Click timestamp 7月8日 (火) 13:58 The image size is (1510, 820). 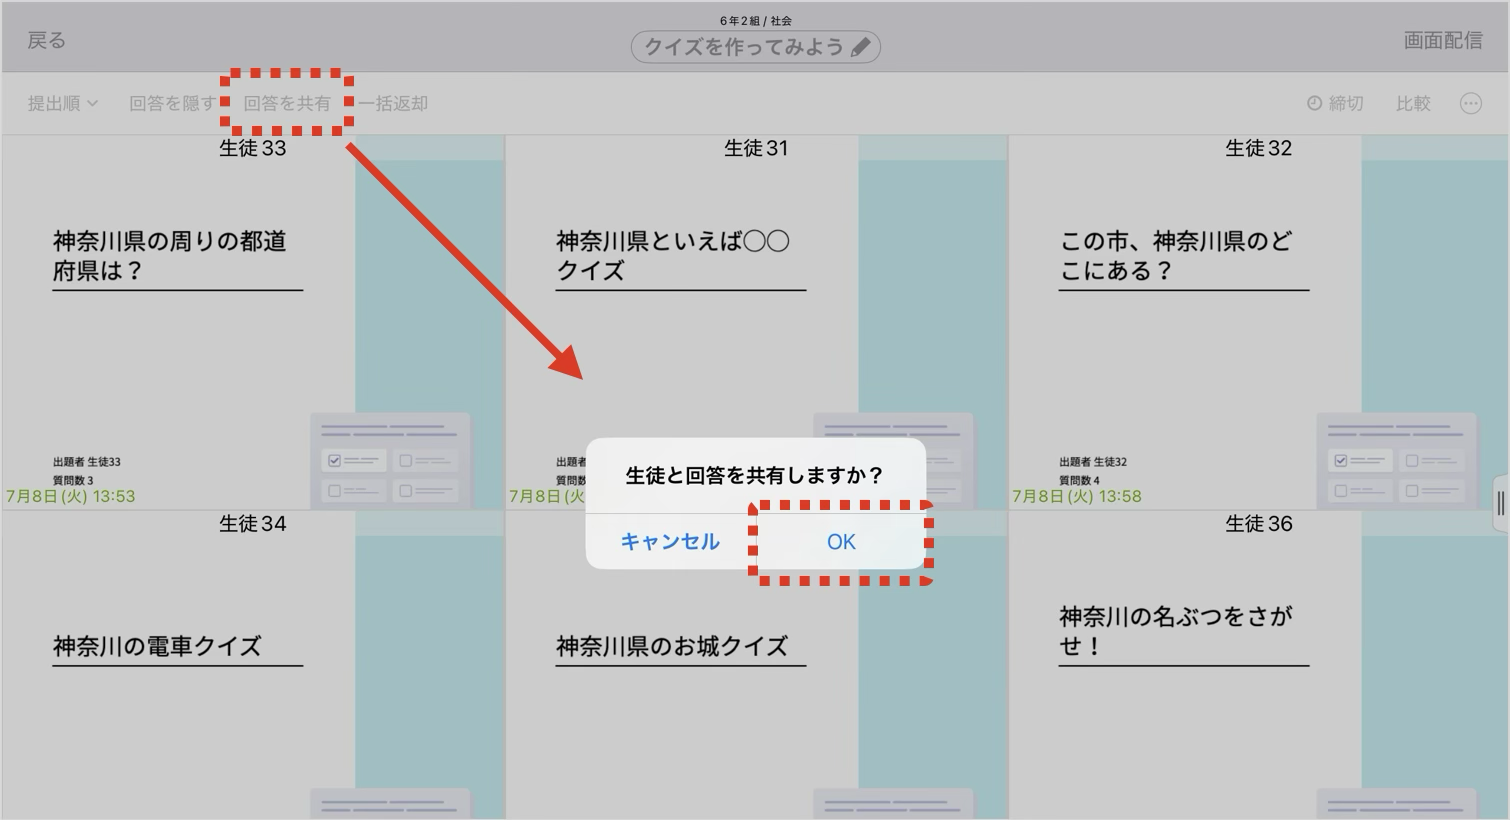coord(1077,496)
